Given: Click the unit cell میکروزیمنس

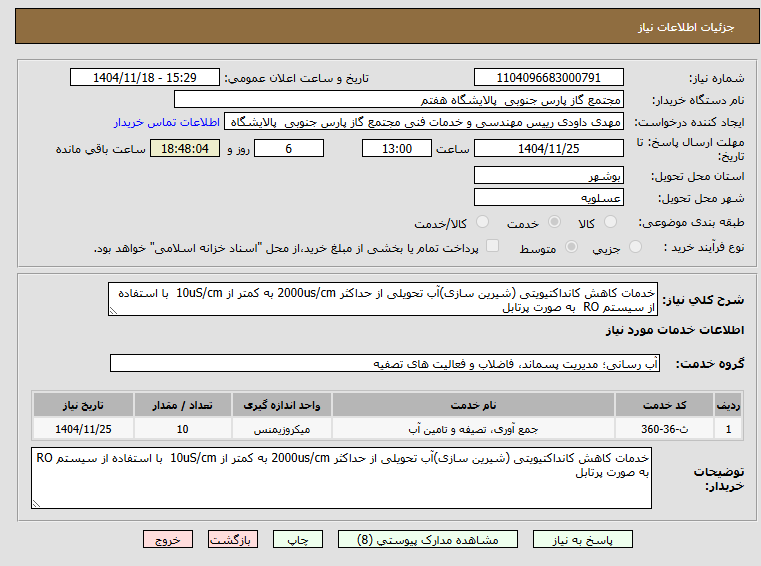Looking at the screenshot, I should pyautogui.click(x=281, y=429).
